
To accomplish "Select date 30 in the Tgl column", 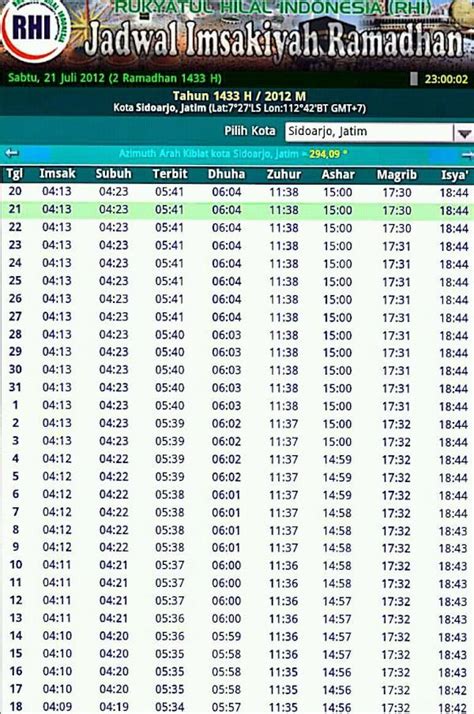I will click(15, 369).
